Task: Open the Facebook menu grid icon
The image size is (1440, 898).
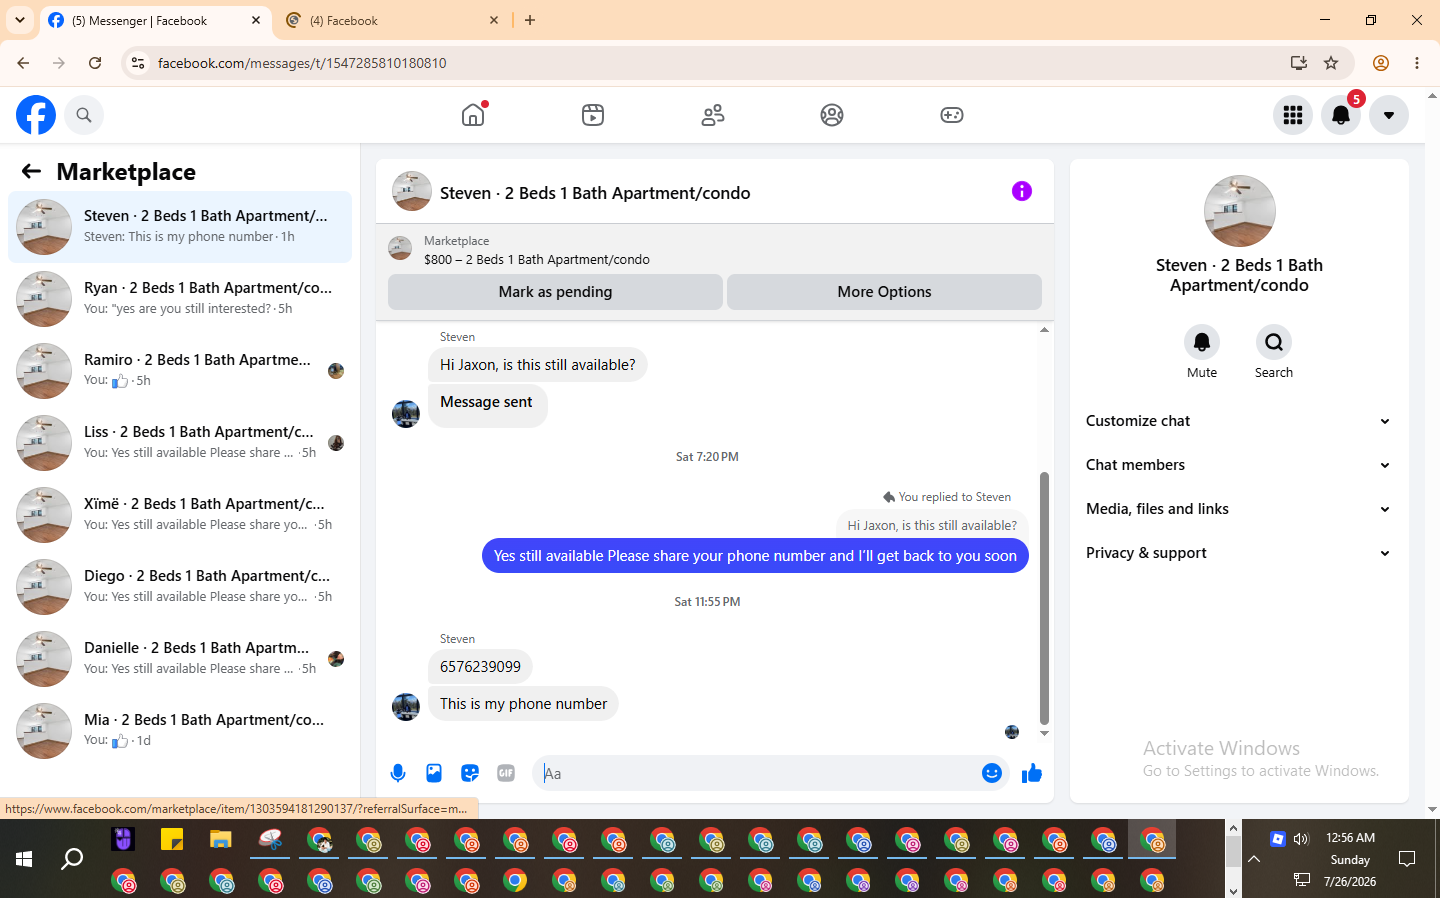Action: pos(1293,115)
